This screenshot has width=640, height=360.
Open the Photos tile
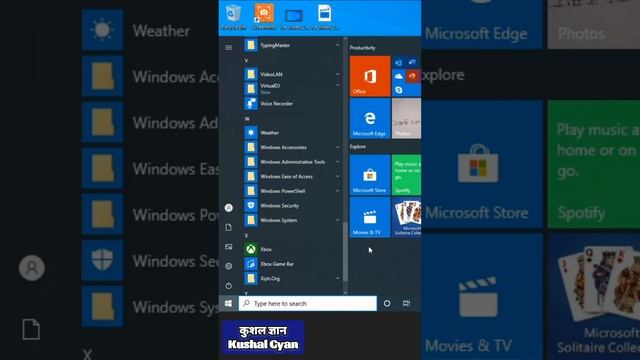tap(406, 118)
